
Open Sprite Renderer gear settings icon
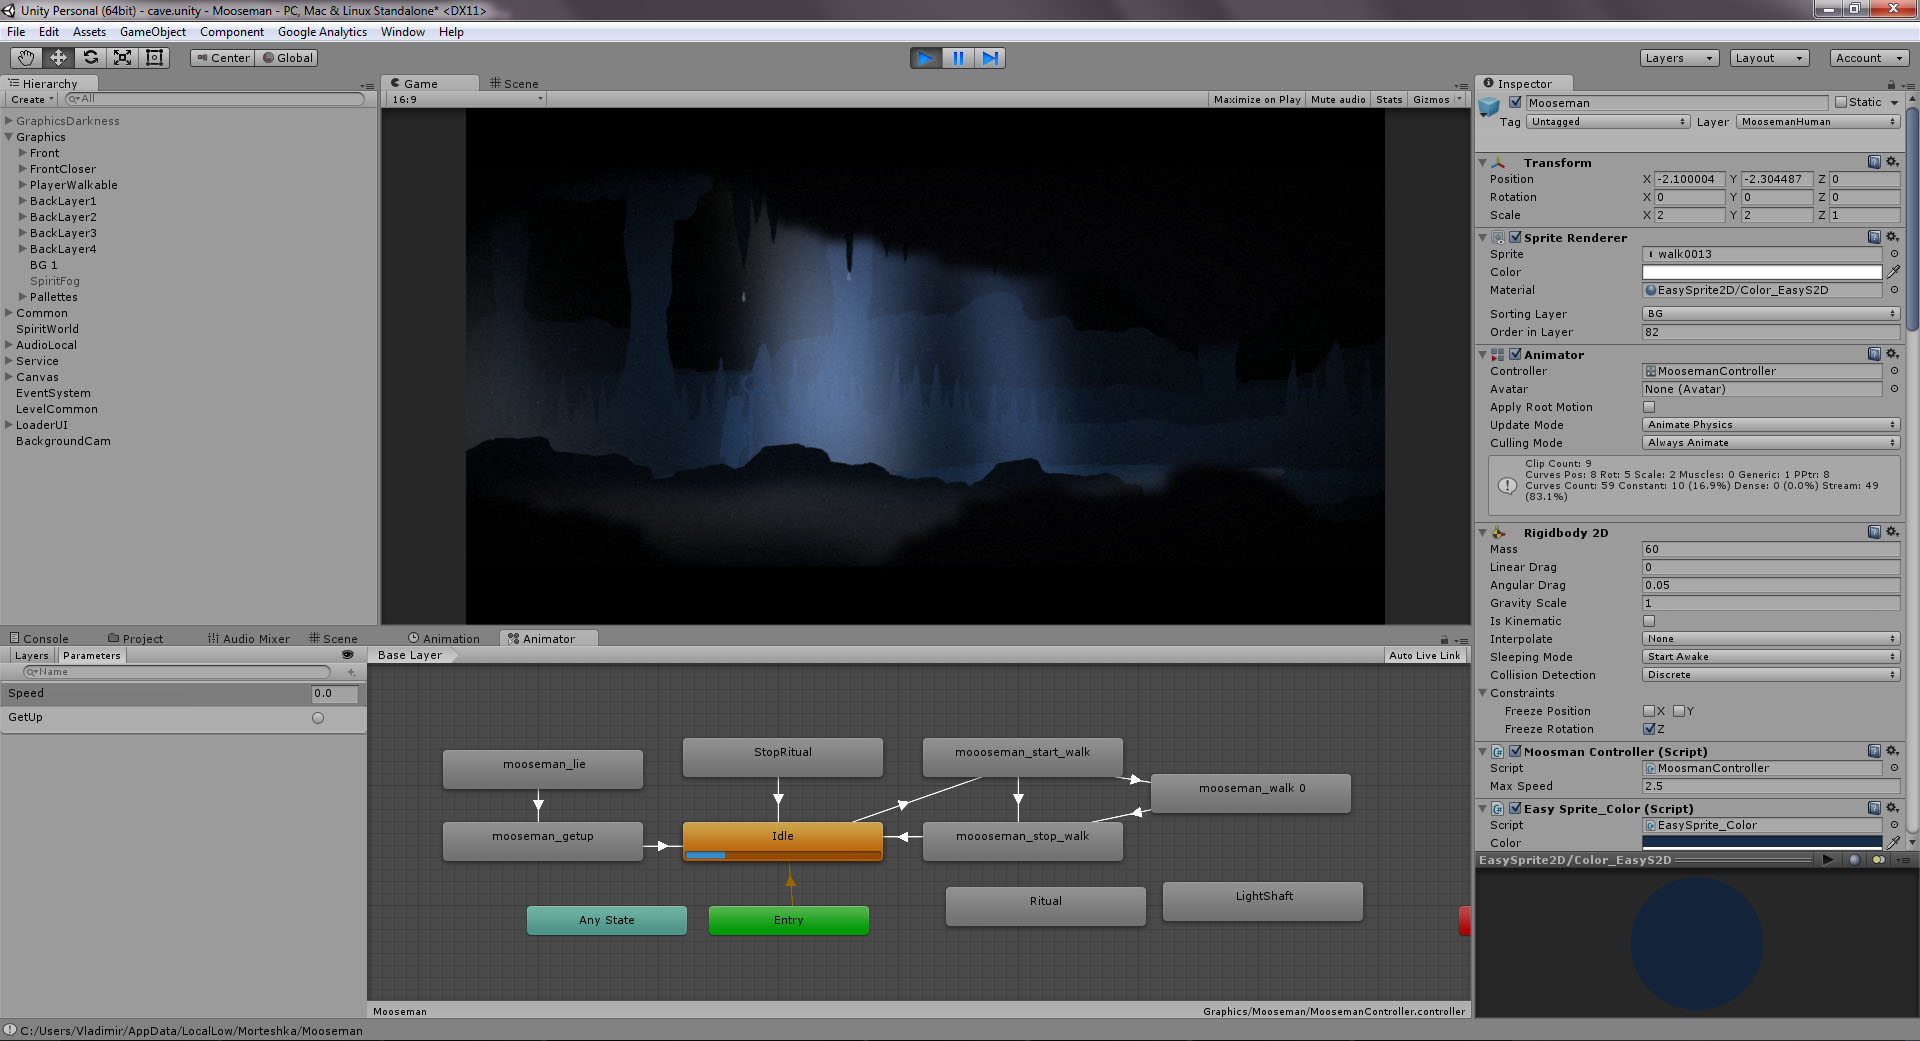point(1892,237)
